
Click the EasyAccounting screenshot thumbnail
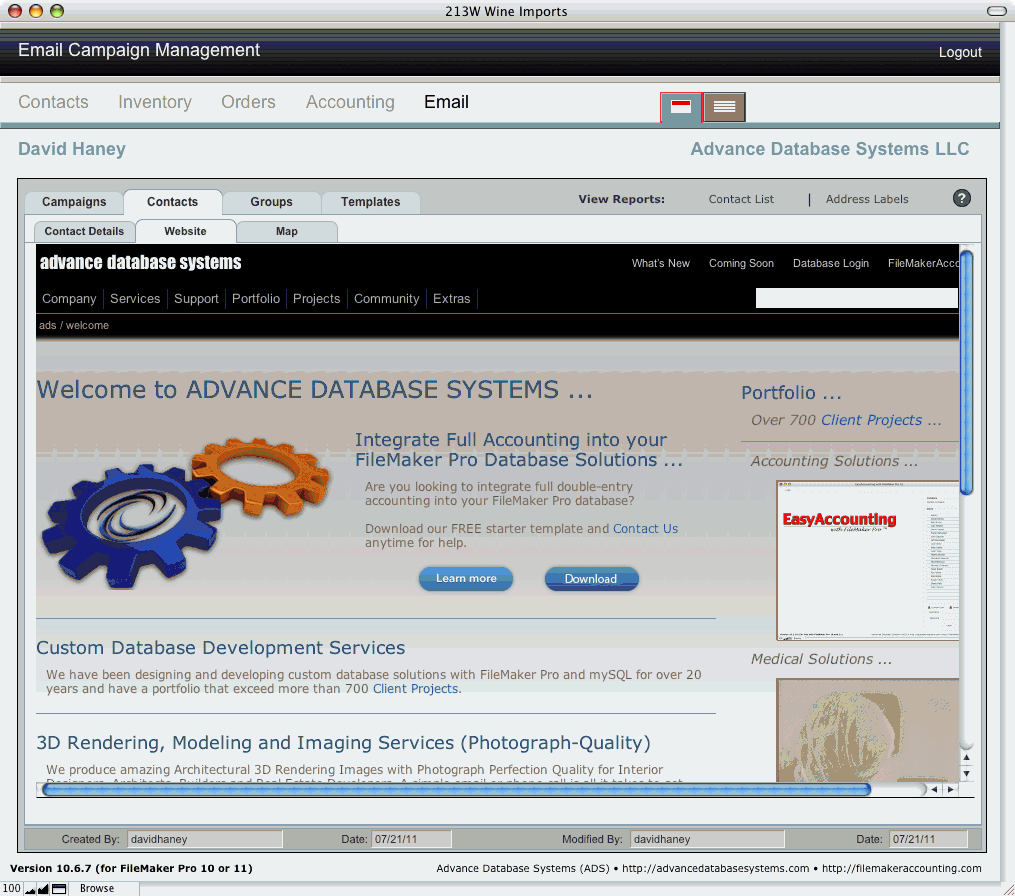click(x=867, y=561)
